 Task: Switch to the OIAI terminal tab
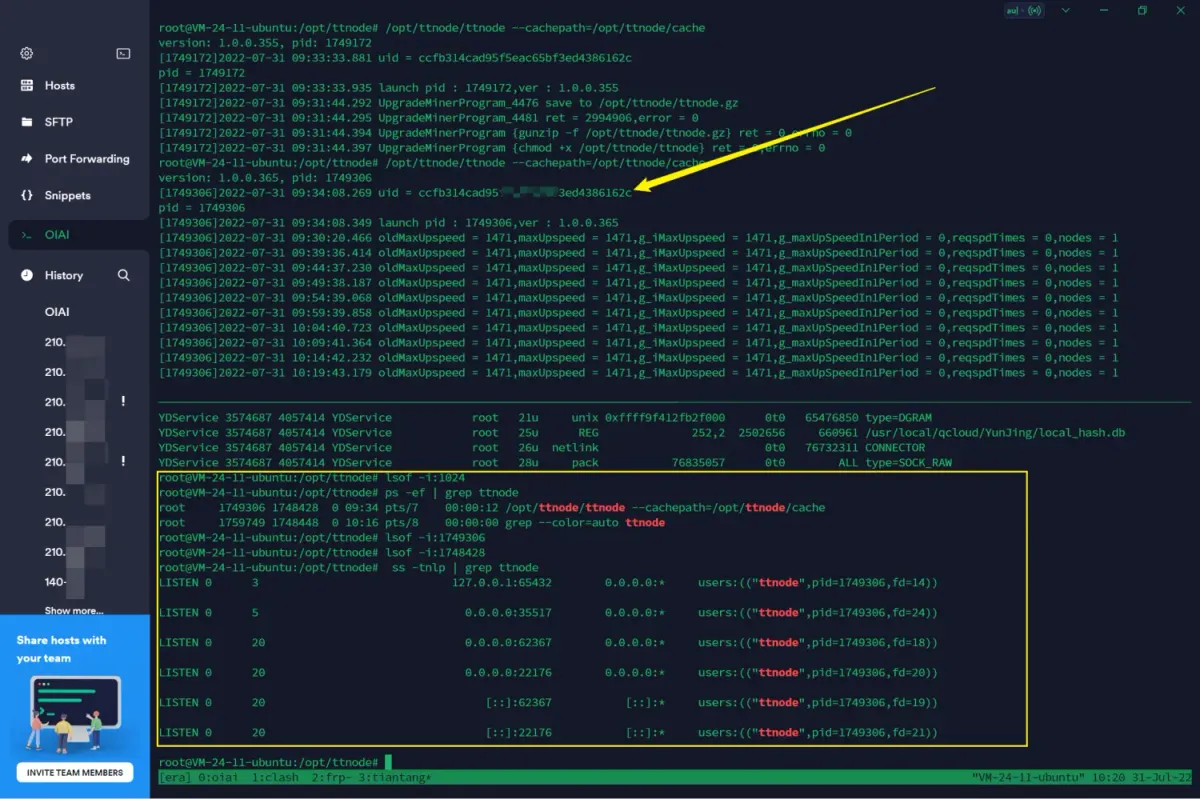[x=56, y=234]
